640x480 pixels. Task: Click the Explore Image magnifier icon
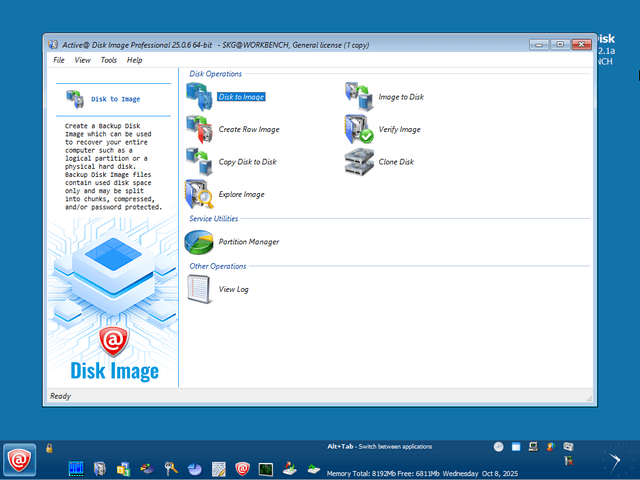(x=199, y=193)
